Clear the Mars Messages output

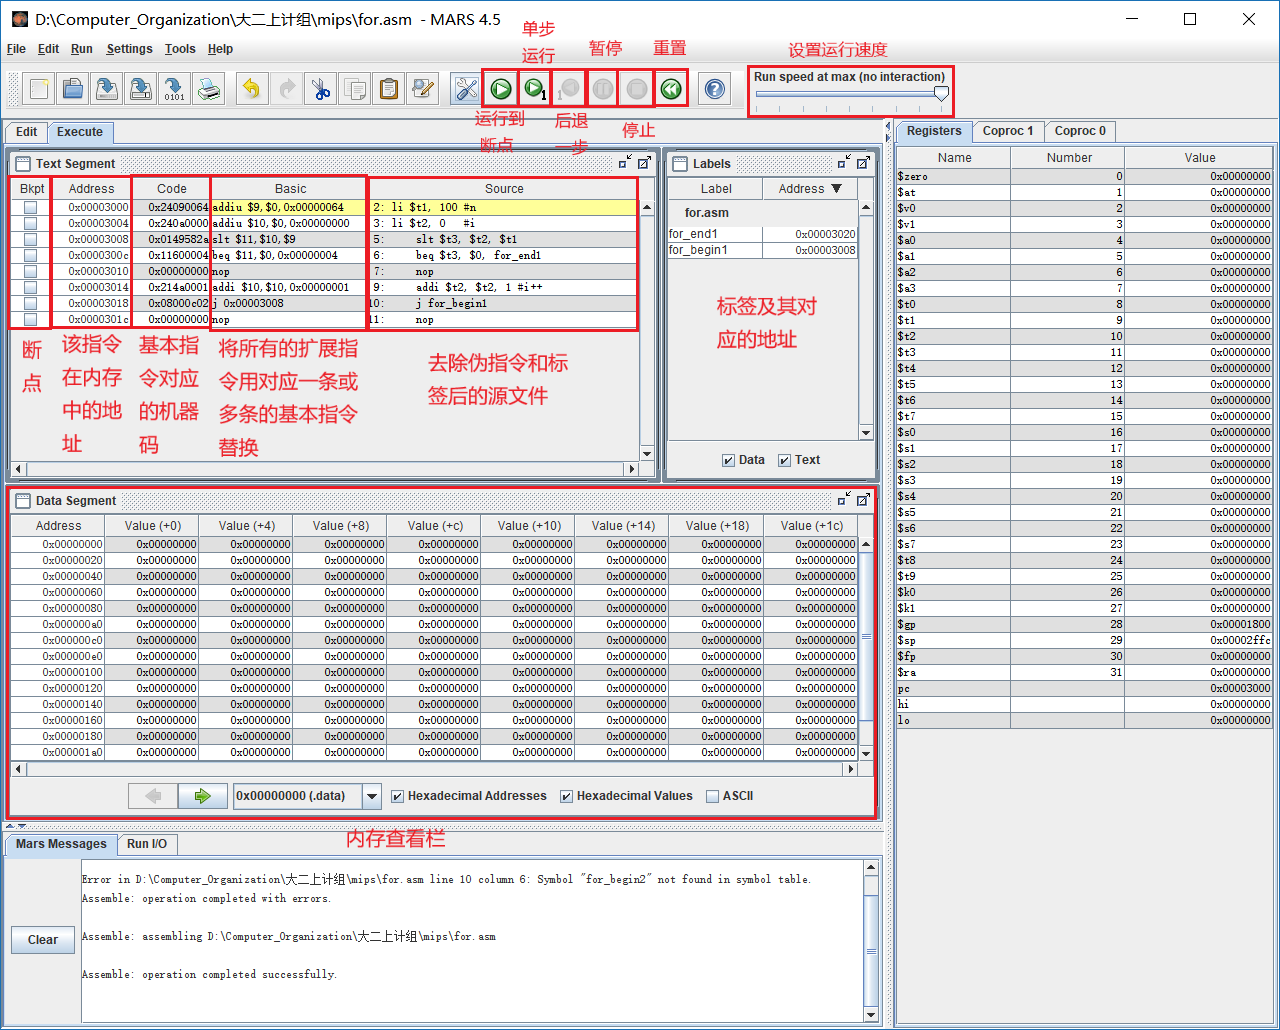coord(42,940)
